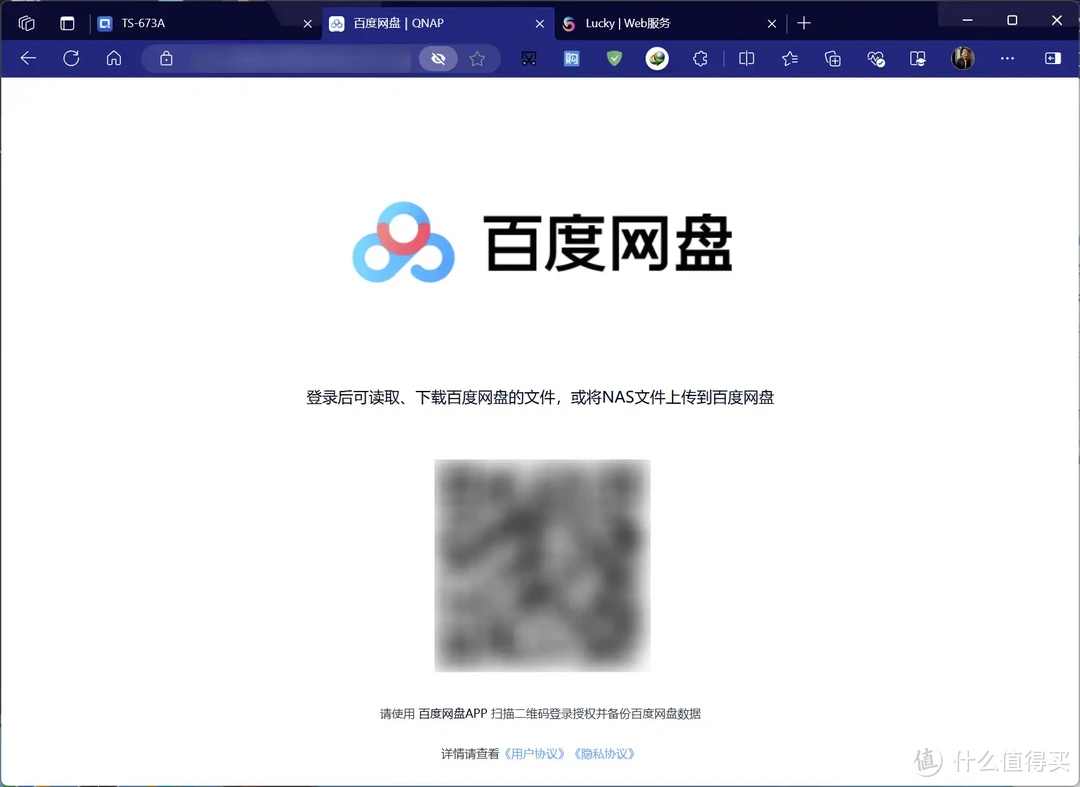Open the Extensions puzzle piece icon
This screenshot has height=787, width=1080.
tap(700, 58)
